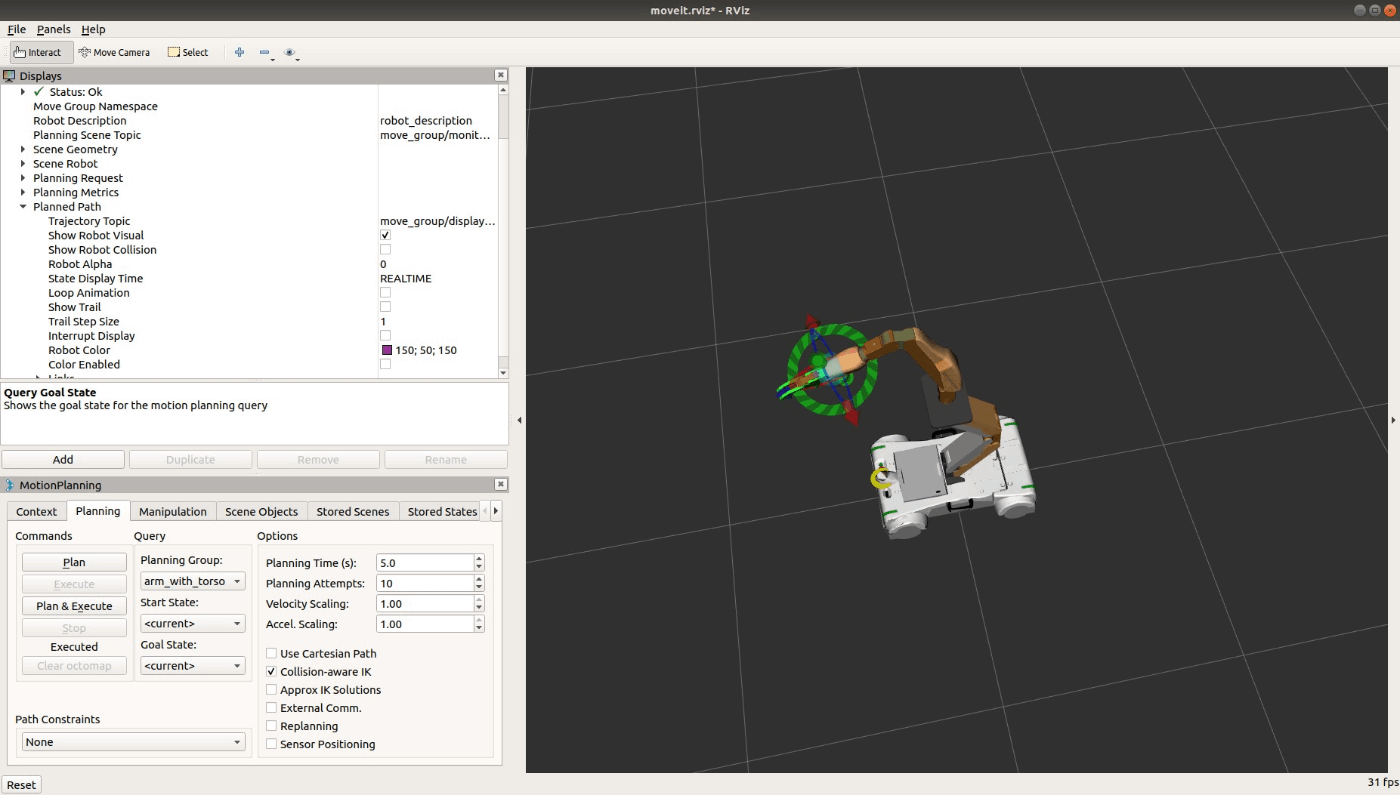Click the Plan & Execute button
This screenshot has height=795, width=1400.
(x=74, y=606)
